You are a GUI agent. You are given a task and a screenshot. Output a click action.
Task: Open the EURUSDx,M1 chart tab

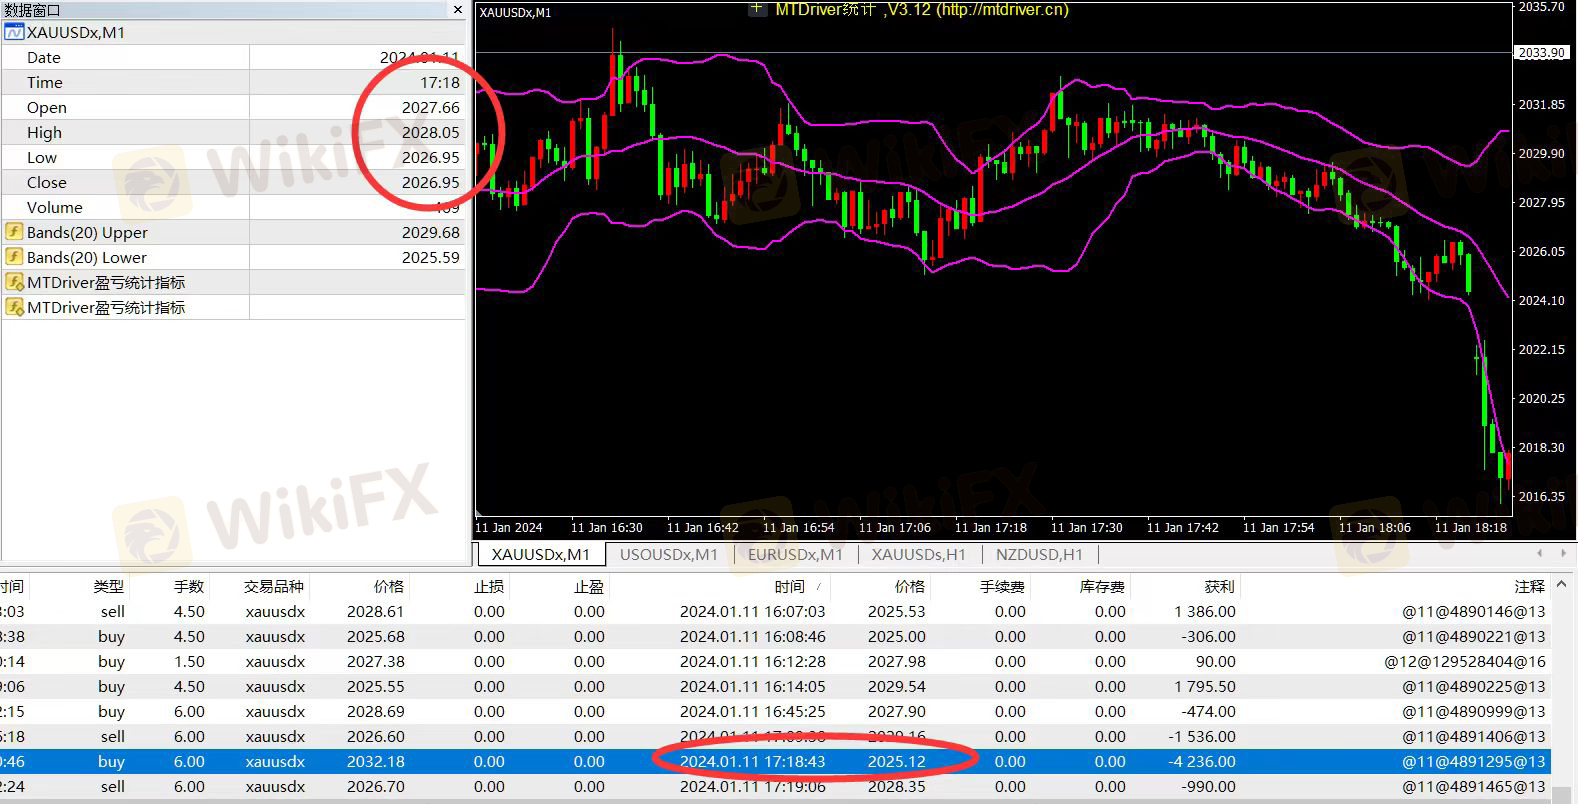pyautogui.click(x=796, y=554)
